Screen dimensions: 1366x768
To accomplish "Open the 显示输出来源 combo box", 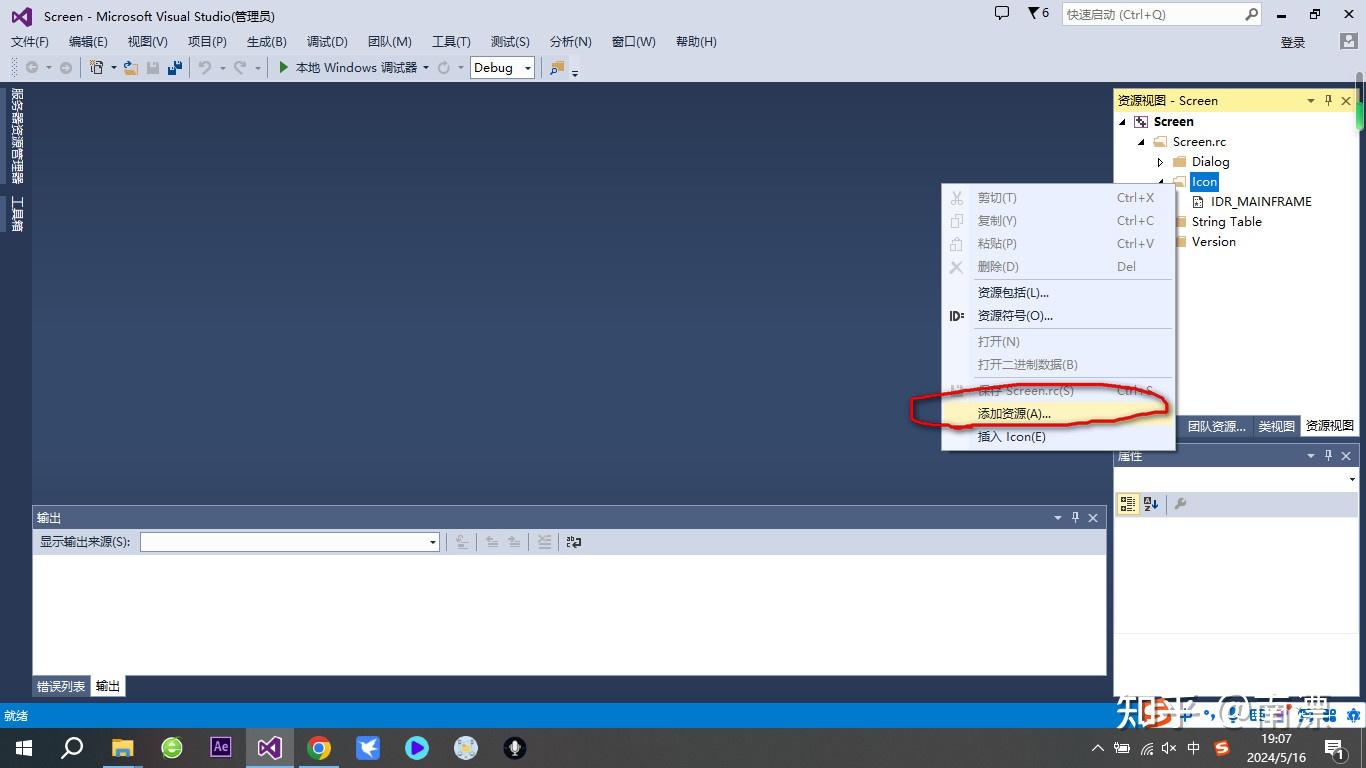I will point(289,542).
